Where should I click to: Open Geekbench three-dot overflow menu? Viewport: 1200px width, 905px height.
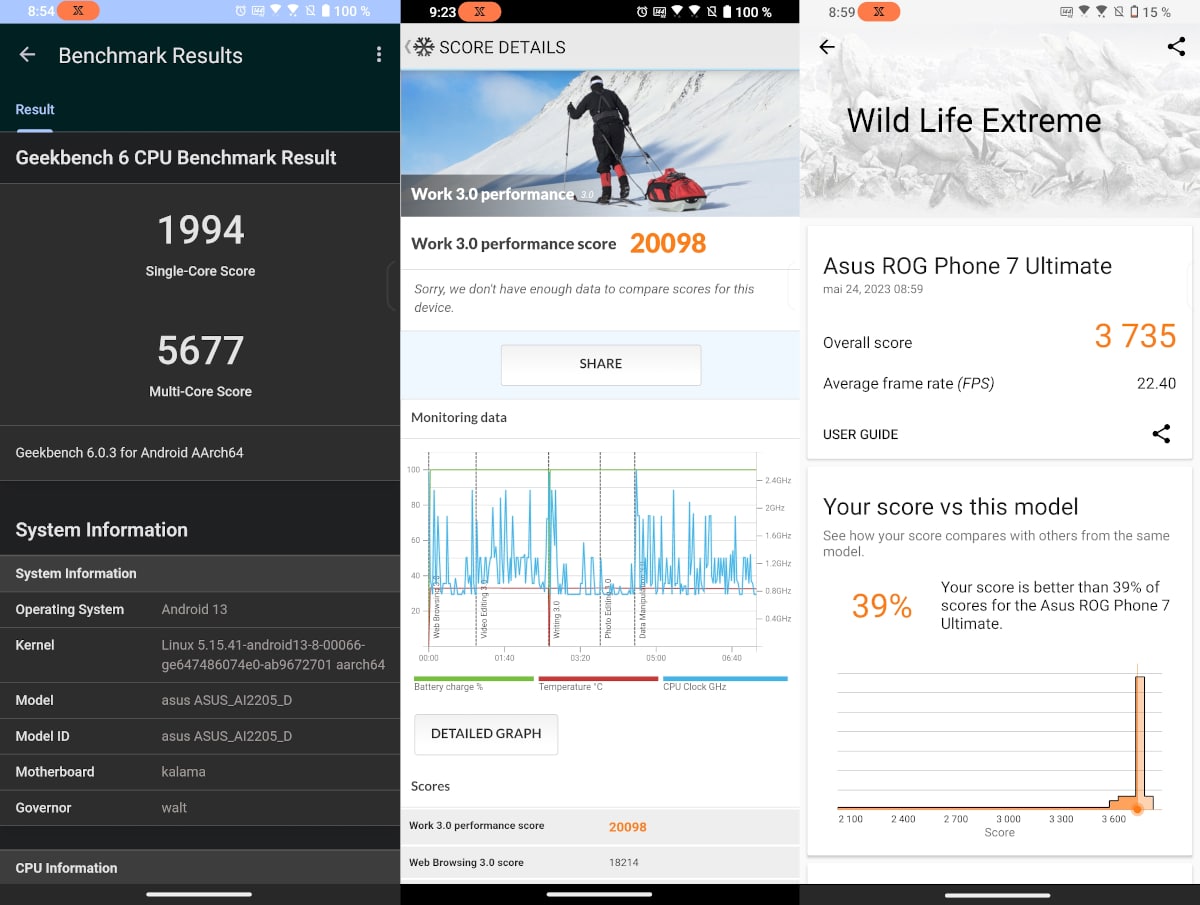pyautogui.click(x=379, y=55)
